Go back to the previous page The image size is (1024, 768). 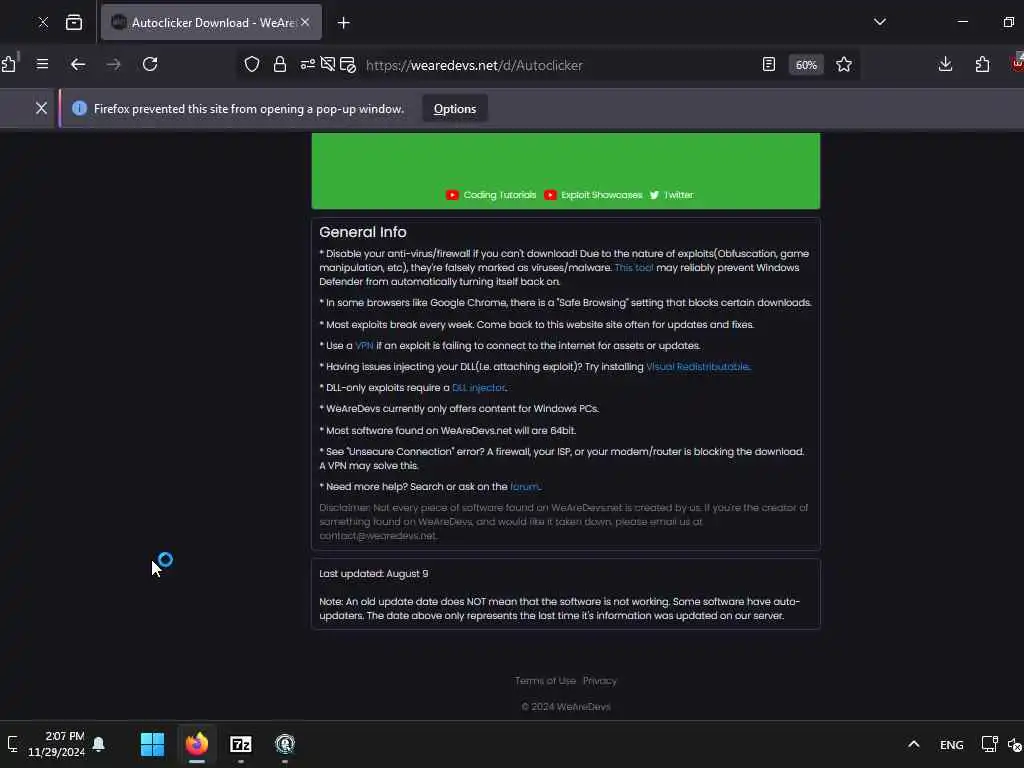tap(78, 64)
